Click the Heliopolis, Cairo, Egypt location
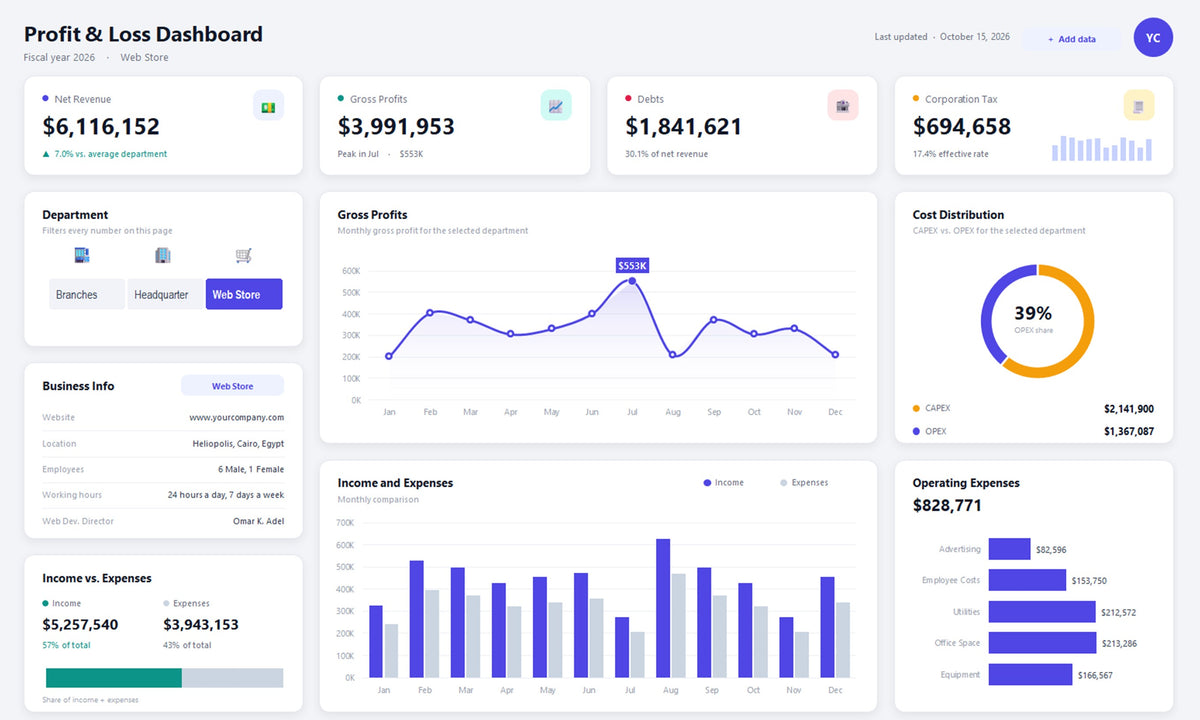Screen dimensions: 1200x720 point(238,443)
